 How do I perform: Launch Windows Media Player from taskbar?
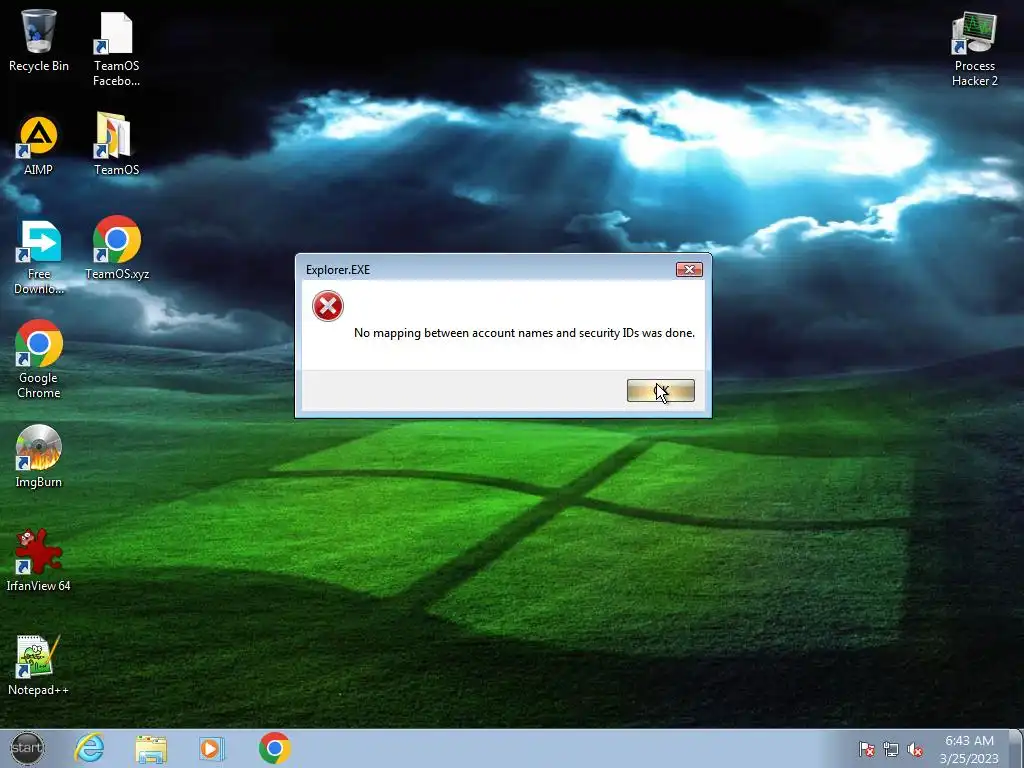(x=212, y=748)
